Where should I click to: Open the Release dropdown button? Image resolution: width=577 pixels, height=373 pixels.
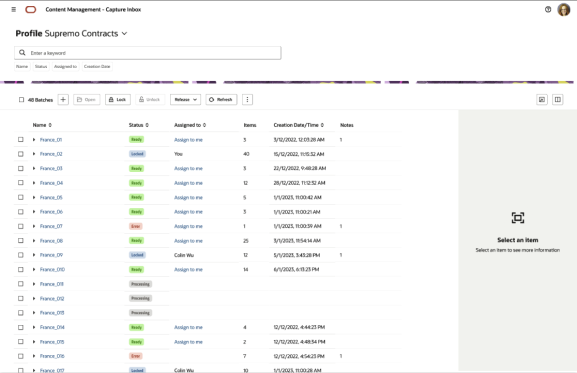185,100
